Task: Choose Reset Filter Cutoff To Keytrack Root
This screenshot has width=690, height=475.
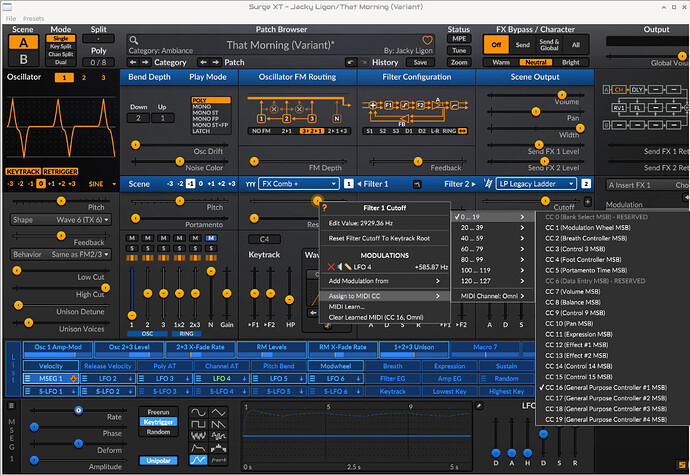Action: (385, 238)
